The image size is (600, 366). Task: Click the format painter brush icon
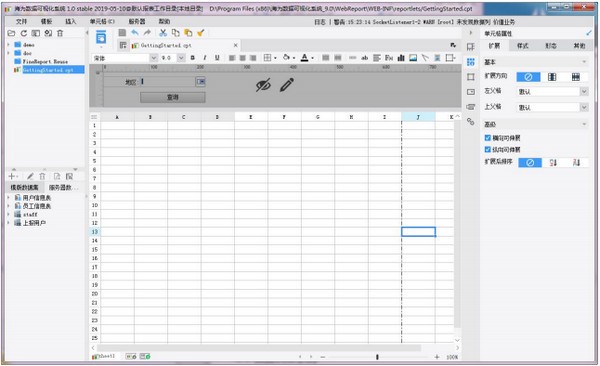coord(201,33)
